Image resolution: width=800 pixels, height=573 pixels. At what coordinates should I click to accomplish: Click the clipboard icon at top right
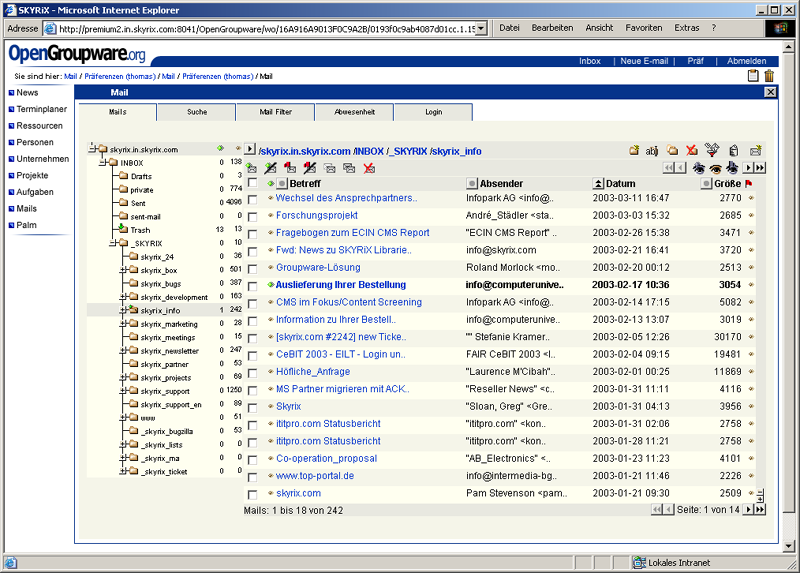(753, 76)
